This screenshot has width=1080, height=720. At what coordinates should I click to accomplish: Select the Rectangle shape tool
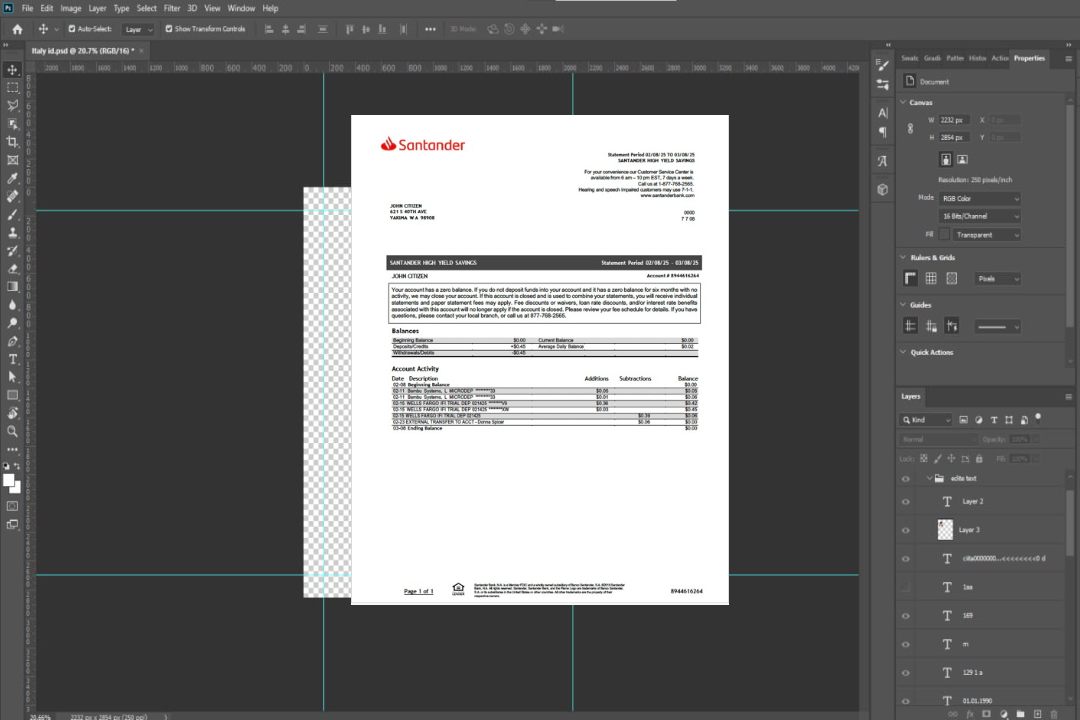pyautogui.click(x=12, y=395)
